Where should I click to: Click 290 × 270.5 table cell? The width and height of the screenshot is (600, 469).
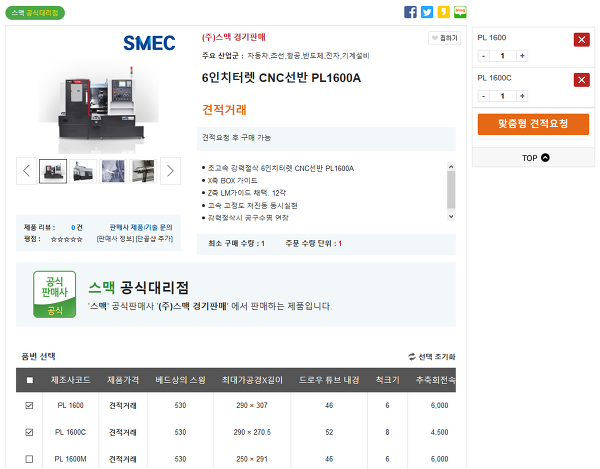point(252,432)
